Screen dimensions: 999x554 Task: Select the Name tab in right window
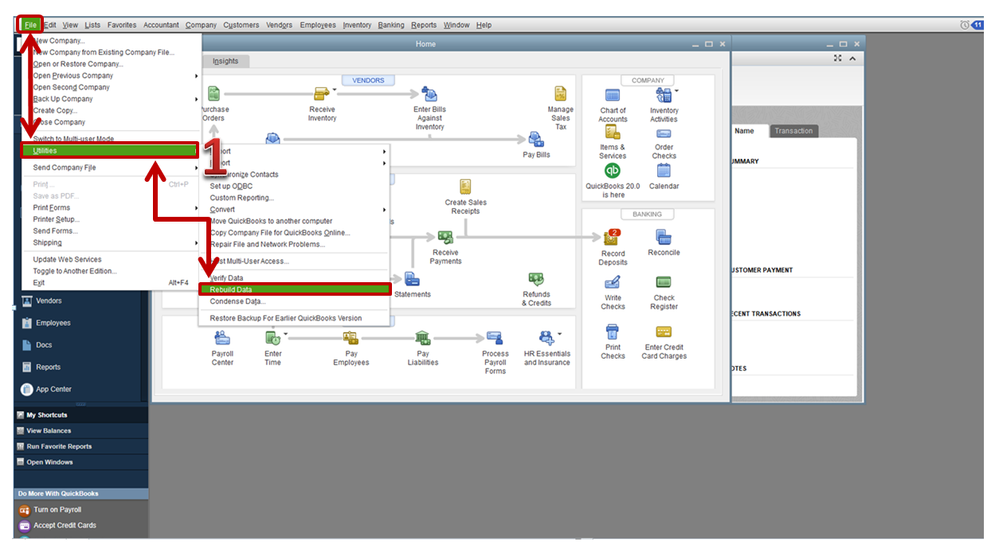[745, 131]
